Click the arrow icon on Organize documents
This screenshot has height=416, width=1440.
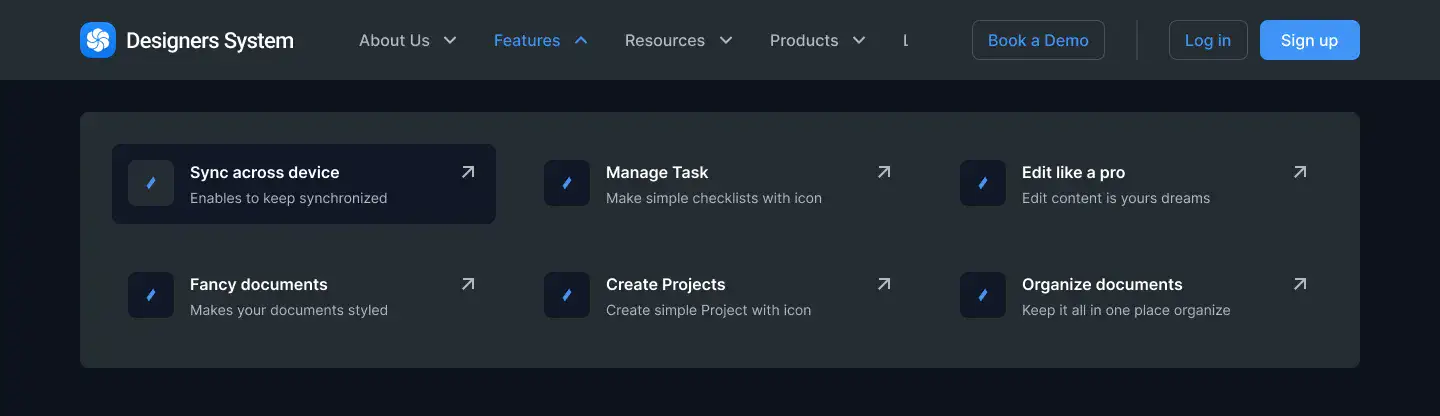[x=1300, y=284]
